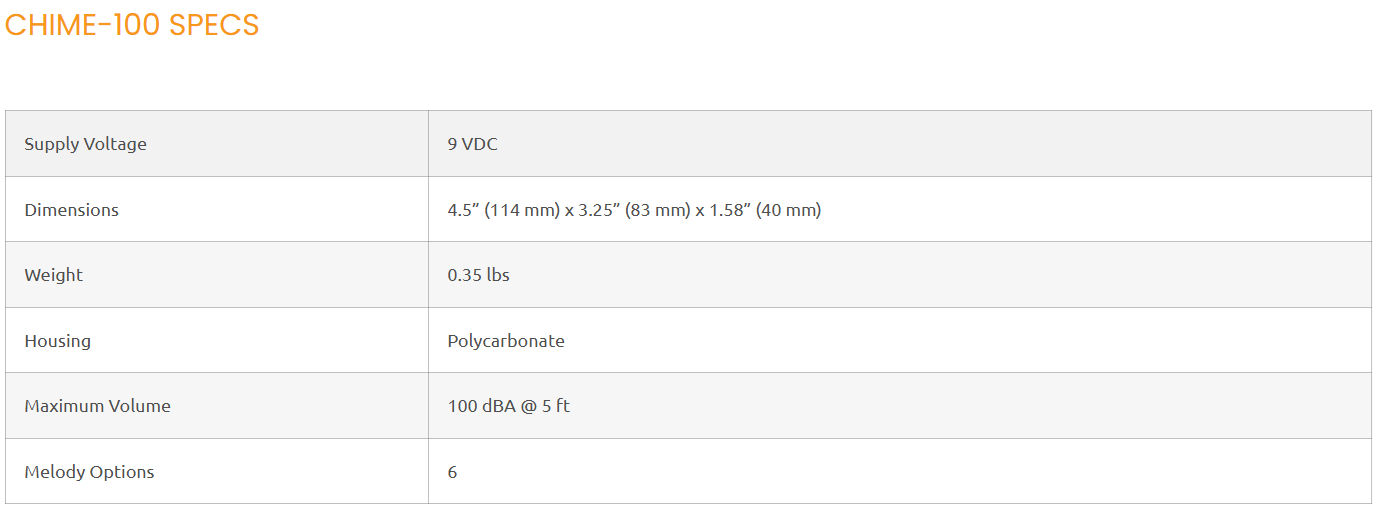The width and height of the screenshot is (1379, 507).
Task: Click the 5 ft distance text
Action: click(557, 406)
